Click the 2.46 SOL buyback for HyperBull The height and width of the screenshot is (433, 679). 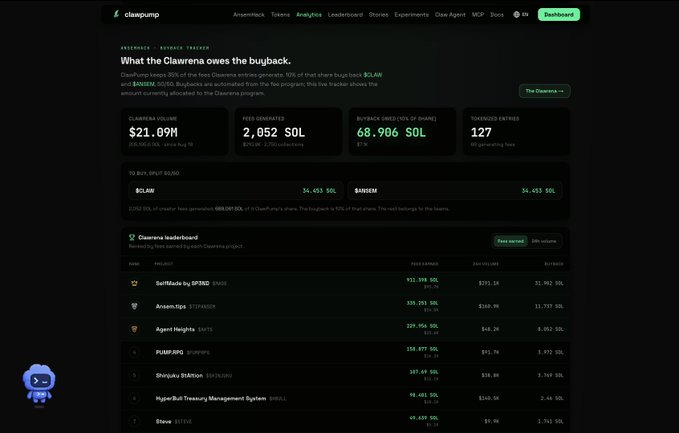tap(552, 398)
